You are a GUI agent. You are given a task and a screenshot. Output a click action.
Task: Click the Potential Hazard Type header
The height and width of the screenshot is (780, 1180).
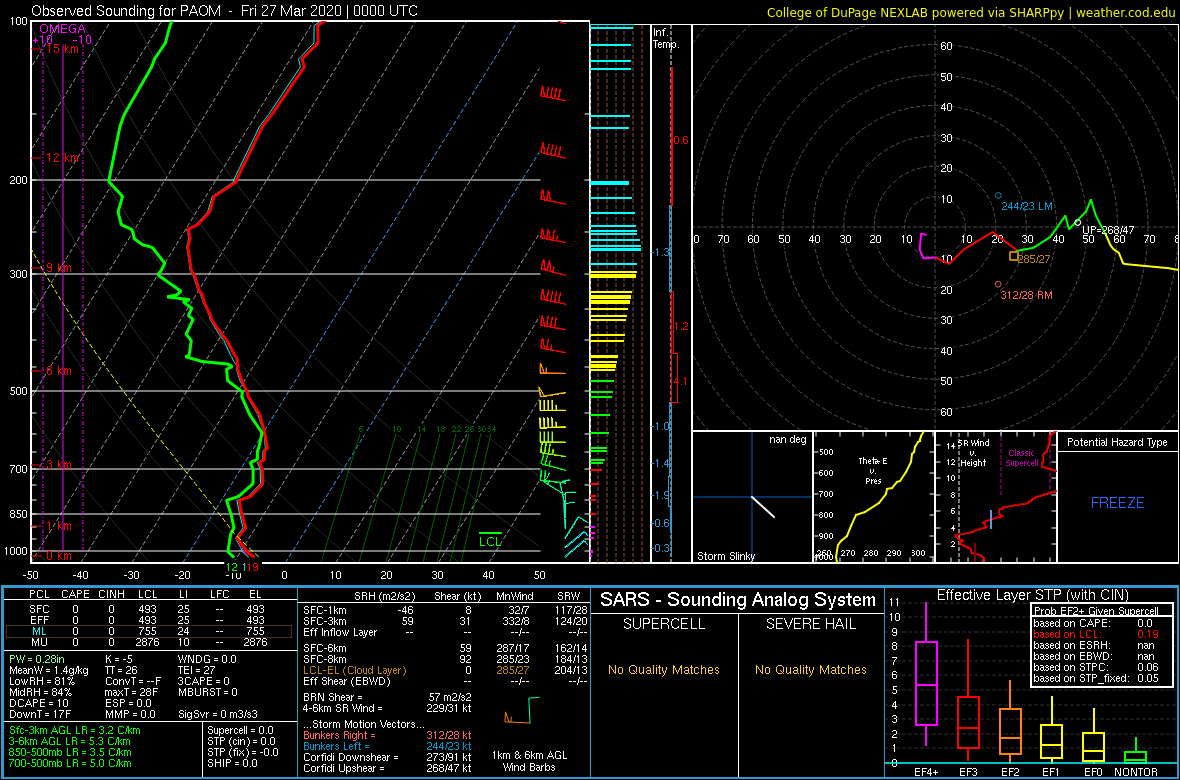point(1117,443)
